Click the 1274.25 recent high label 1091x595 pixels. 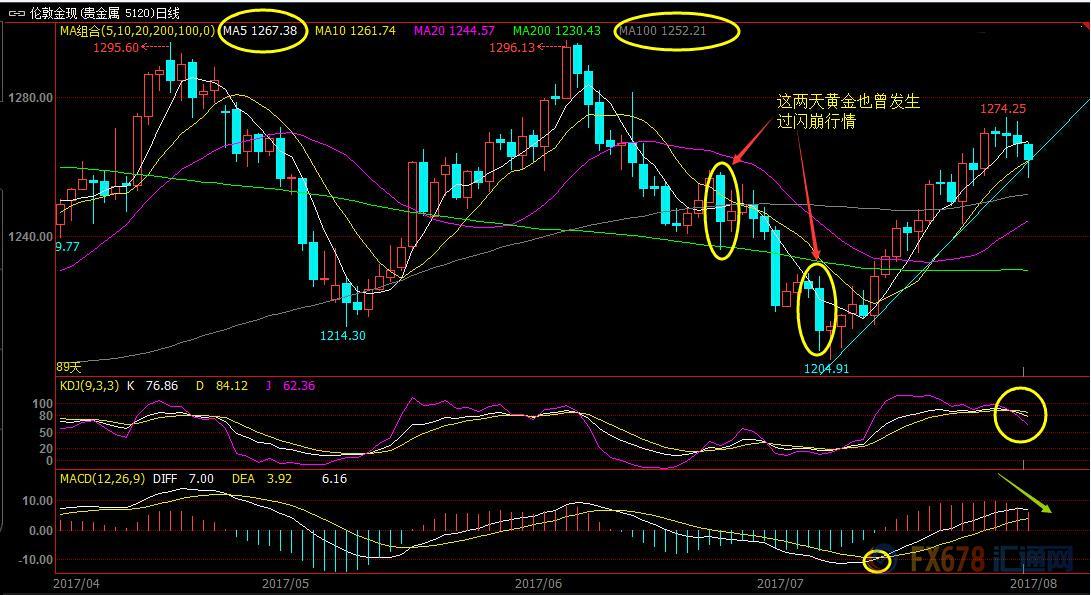pos(1003,109)
